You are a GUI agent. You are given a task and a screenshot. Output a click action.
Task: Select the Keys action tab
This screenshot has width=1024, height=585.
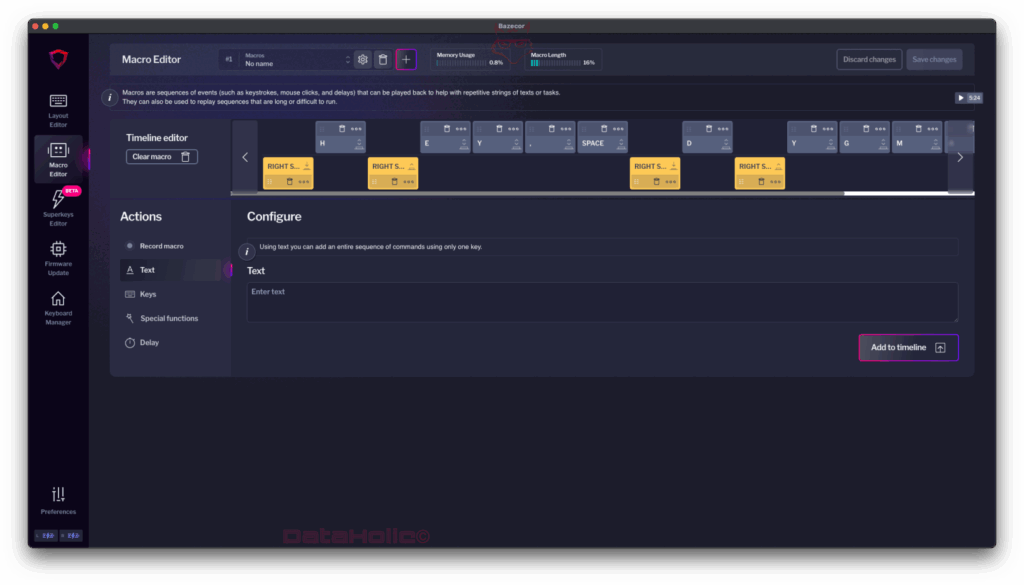pyautogui.click(x=148, y=294)
